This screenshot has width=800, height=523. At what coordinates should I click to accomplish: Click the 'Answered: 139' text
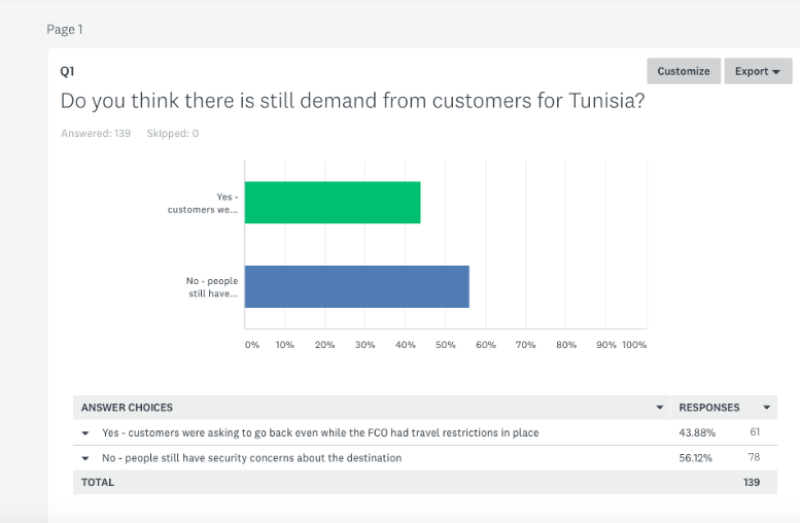pos(96,133)
